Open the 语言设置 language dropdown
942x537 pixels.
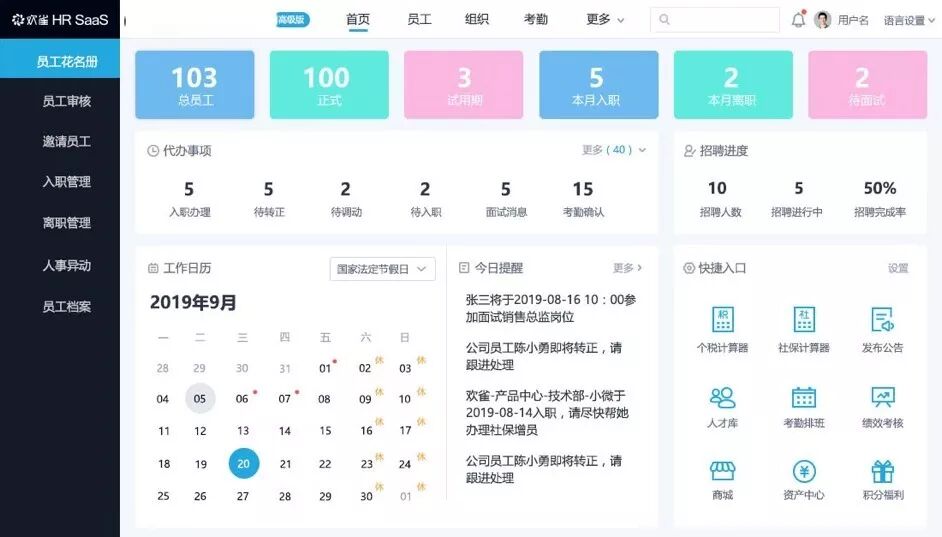(909, 20)
